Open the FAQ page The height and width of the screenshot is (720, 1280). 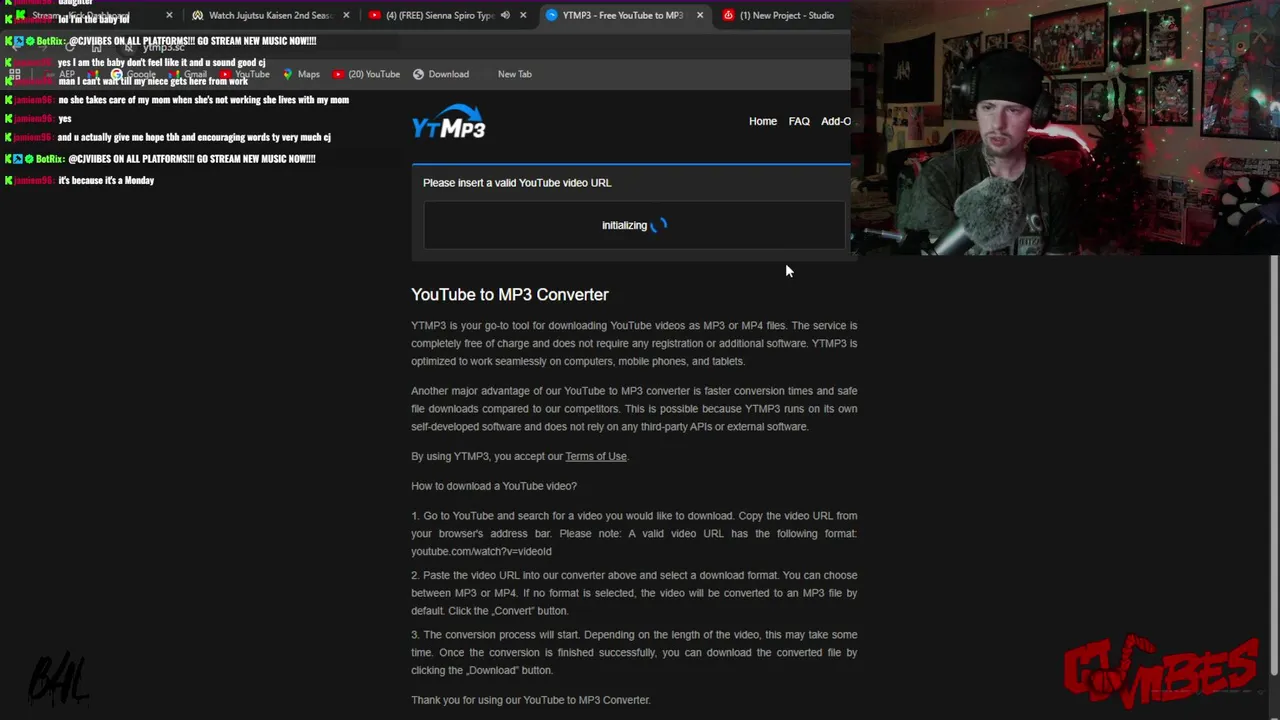point(799,121)
